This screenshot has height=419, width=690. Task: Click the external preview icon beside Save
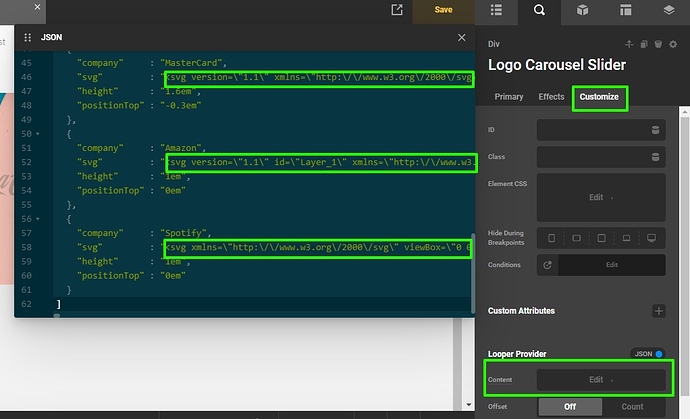[397, 10]
